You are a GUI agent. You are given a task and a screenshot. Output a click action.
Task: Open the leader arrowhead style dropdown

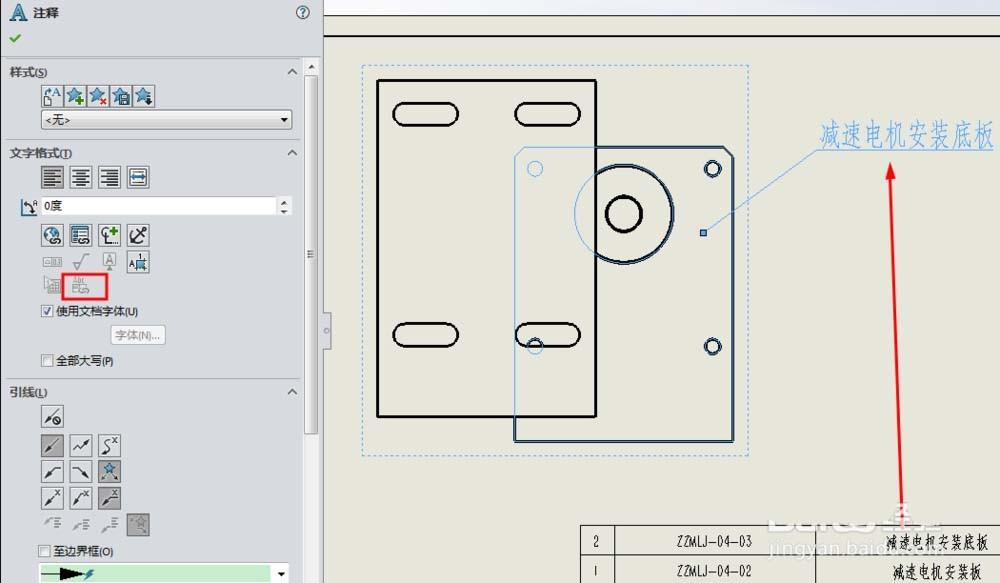pyautogui.click(x=283, y=574)
